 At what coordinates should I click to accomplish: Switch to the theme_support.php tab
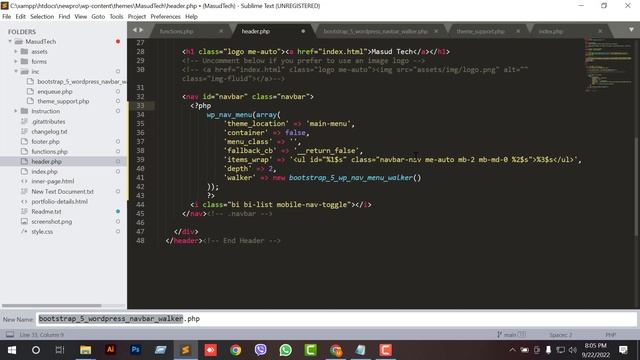coord(480,31)
